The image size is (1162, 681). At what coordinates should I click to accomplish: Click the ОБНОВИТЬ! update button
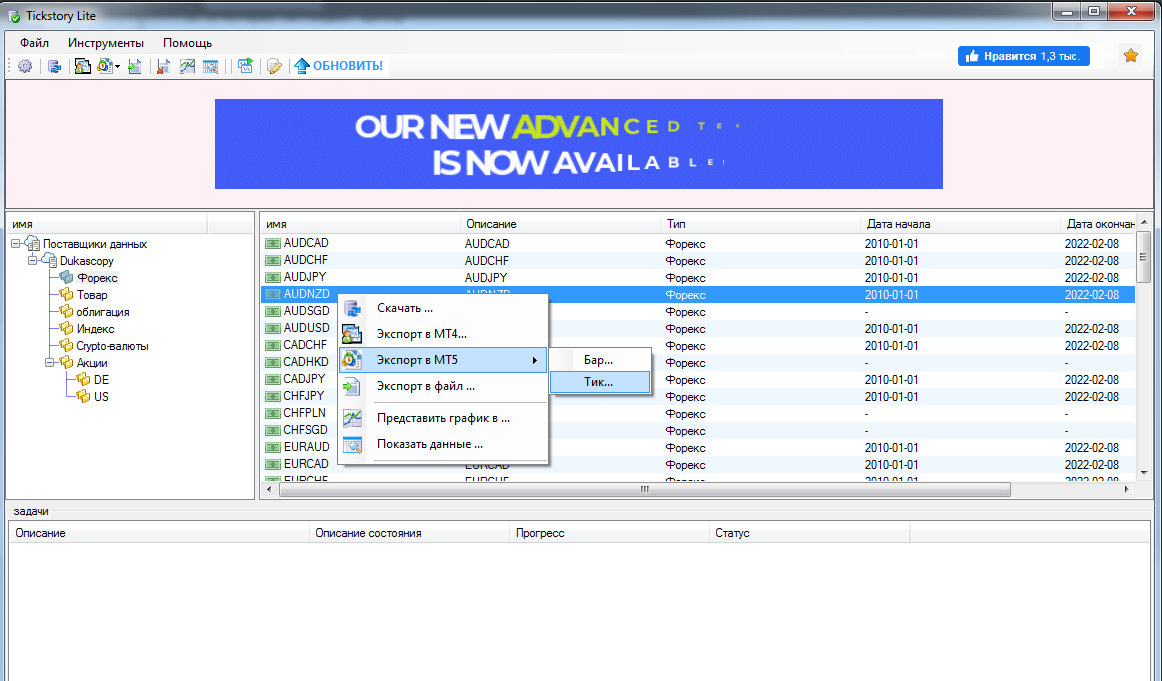(339, 66)
